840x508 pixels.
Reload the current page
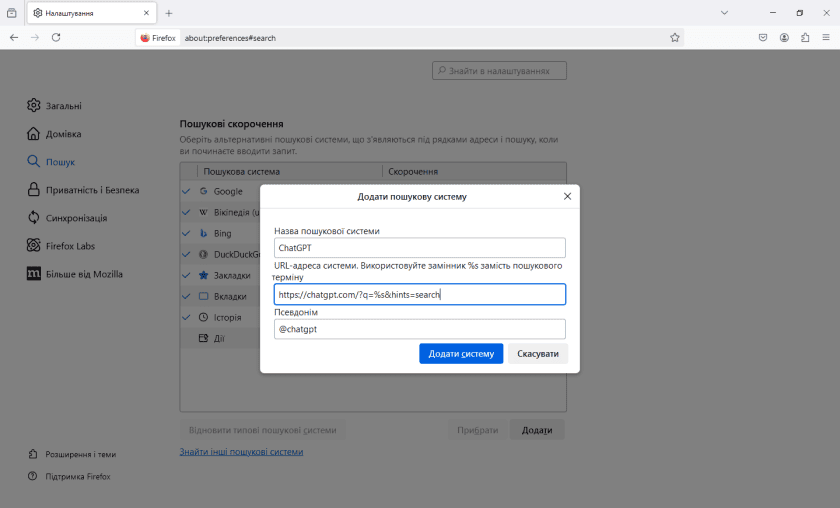pos(56,38)
